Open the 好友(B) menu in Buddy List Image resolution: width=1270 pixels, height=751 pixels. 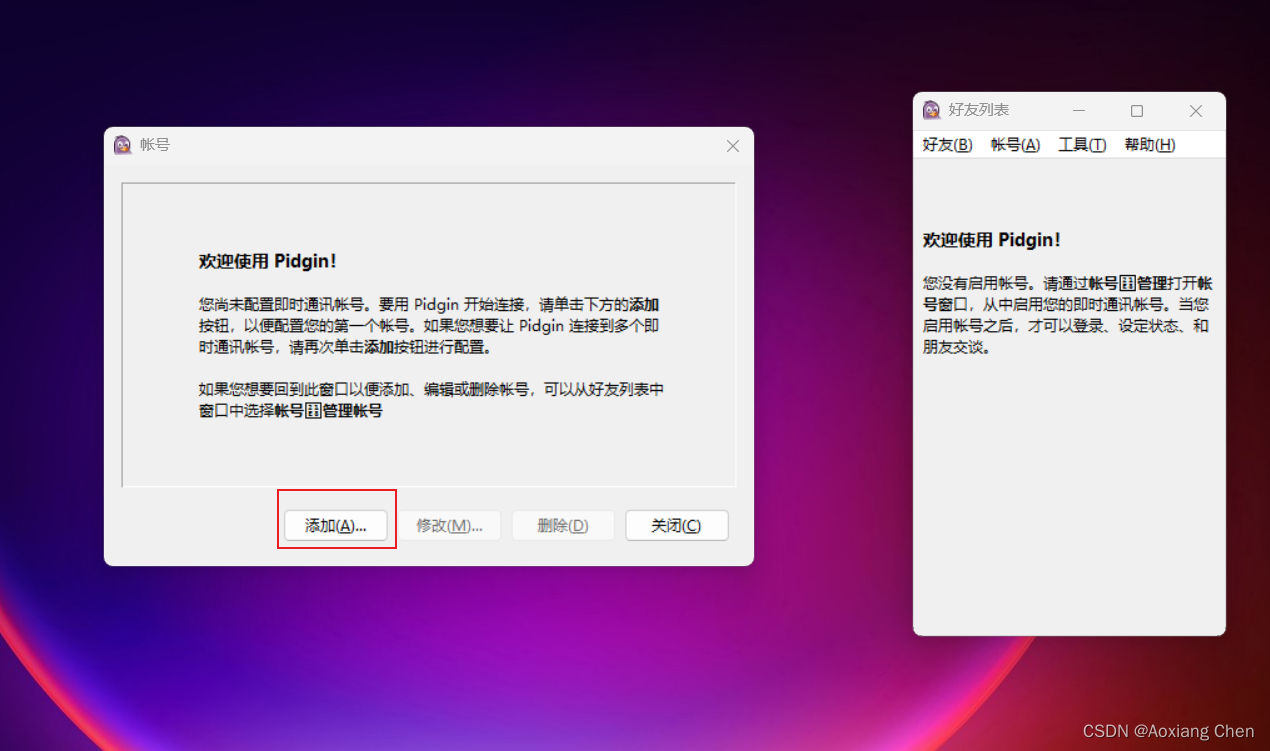point(947,145)
